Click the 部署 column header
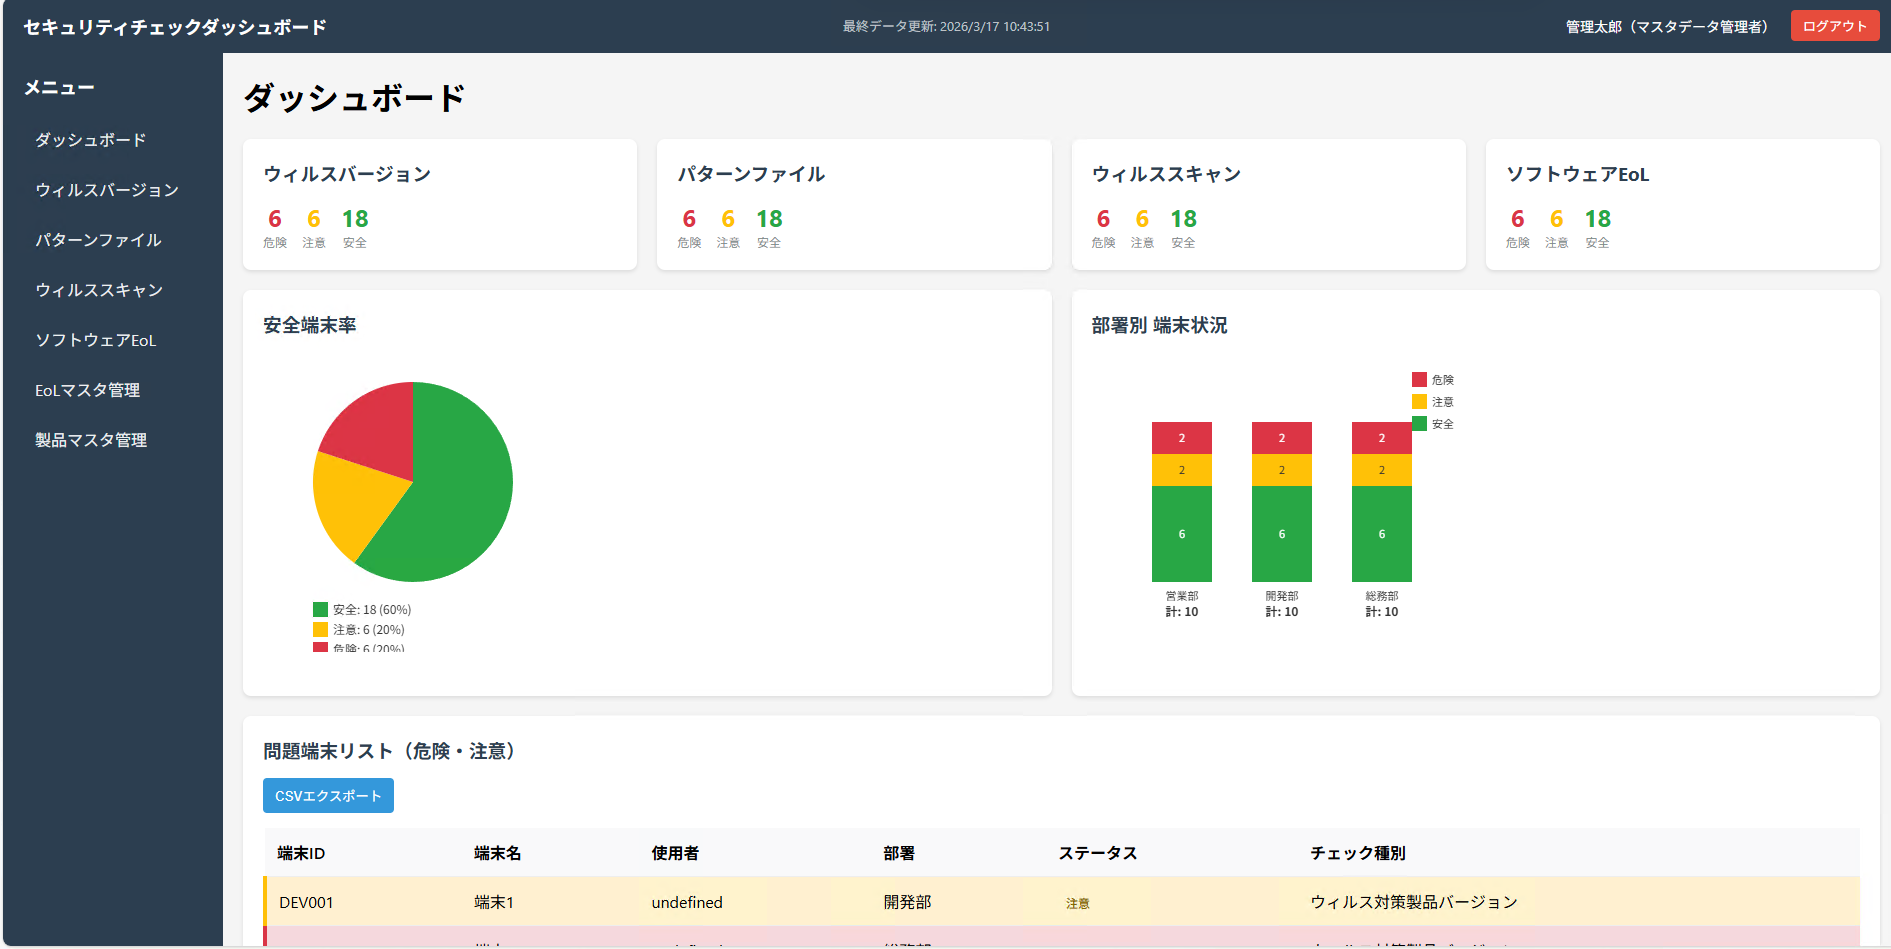1891x949 pixels. point(899,853)
